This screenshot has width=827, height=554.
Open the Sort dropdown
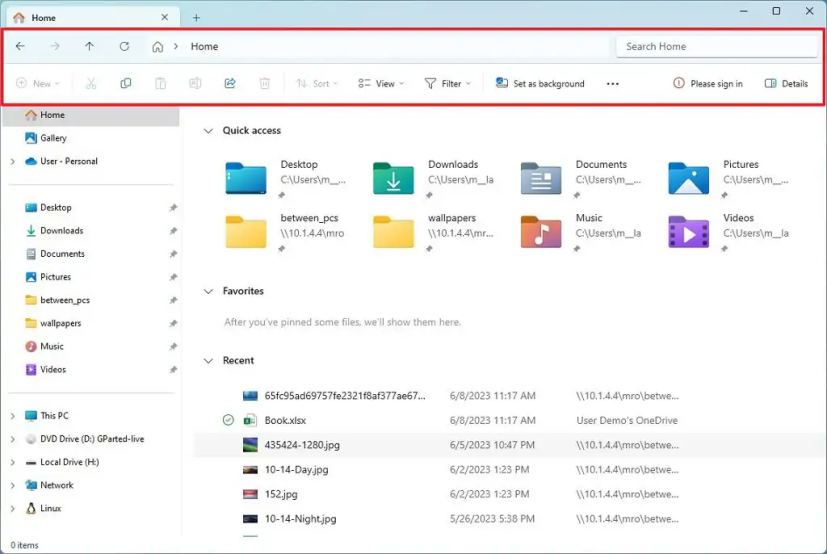(317, 84)
